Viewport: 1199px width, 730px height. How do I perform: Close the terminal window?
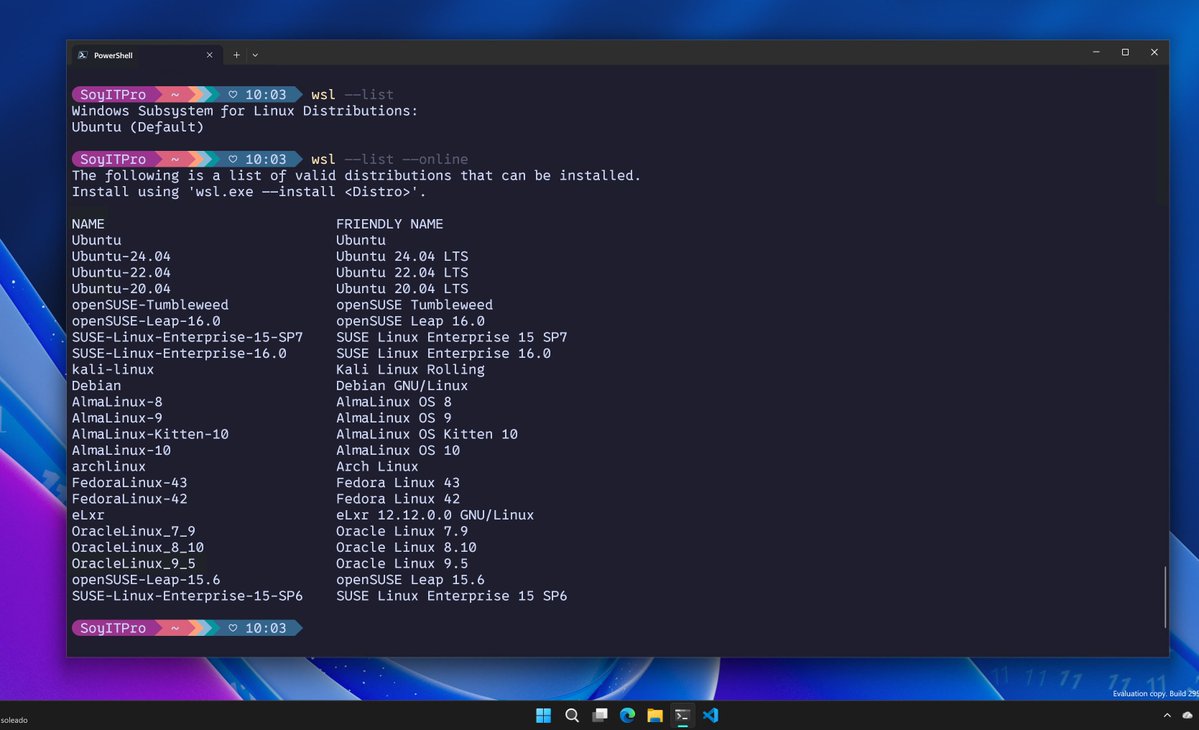tap(1154, 52)
